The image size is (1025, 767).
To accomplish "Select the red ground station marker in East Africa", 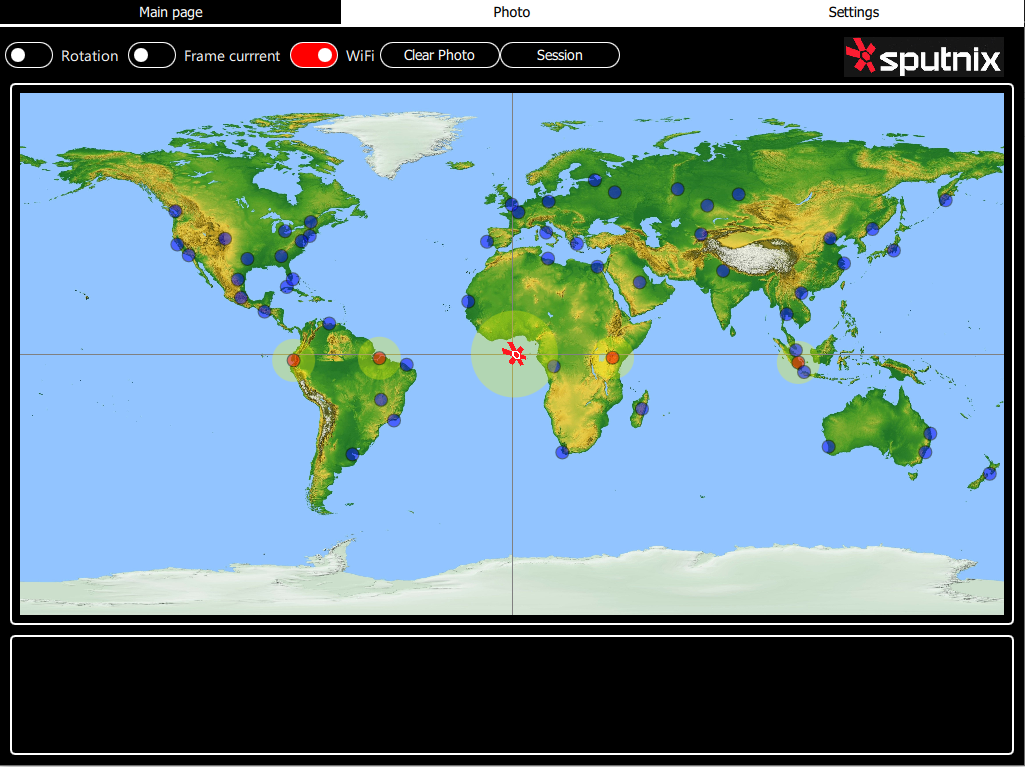I will 613,356.
